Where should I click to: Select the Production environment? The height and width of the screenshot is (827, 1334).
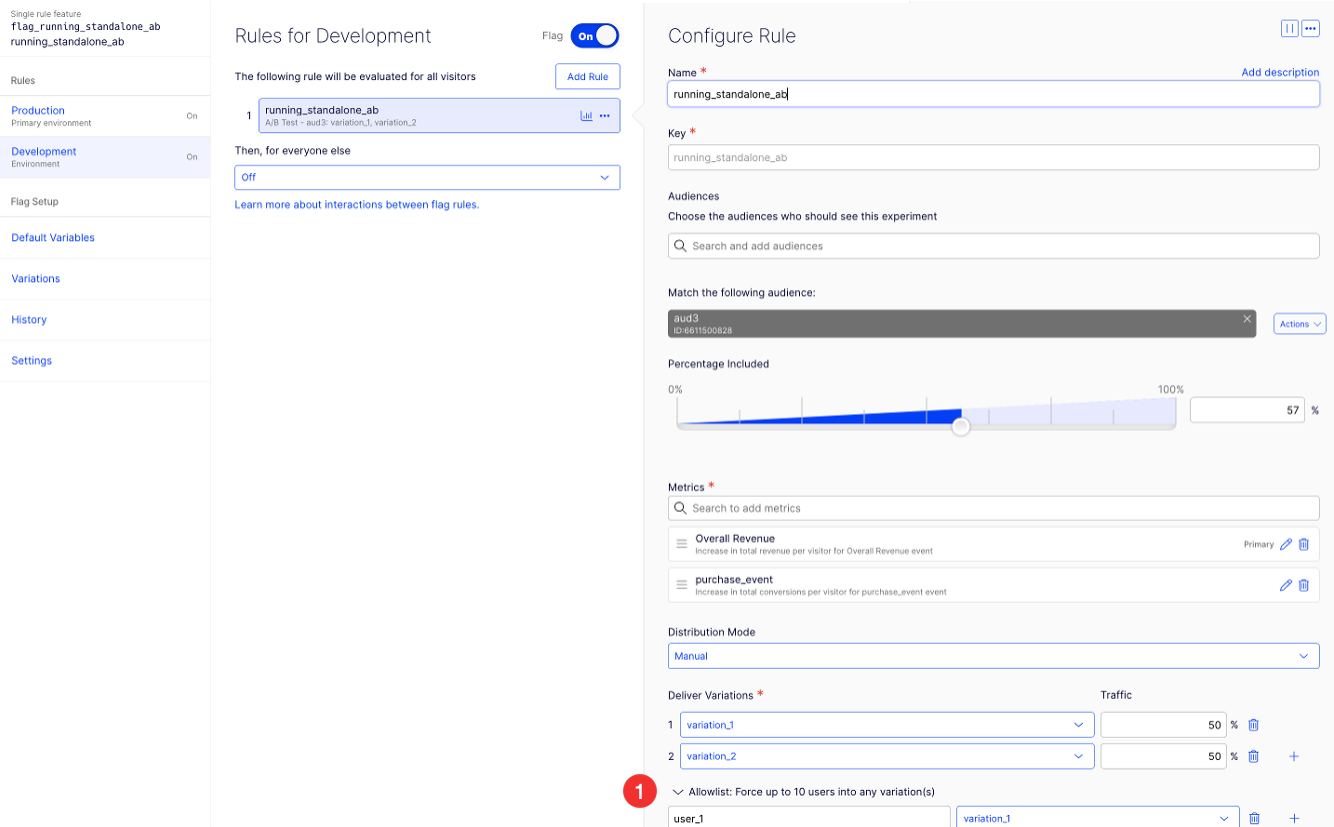coord(104,116)
